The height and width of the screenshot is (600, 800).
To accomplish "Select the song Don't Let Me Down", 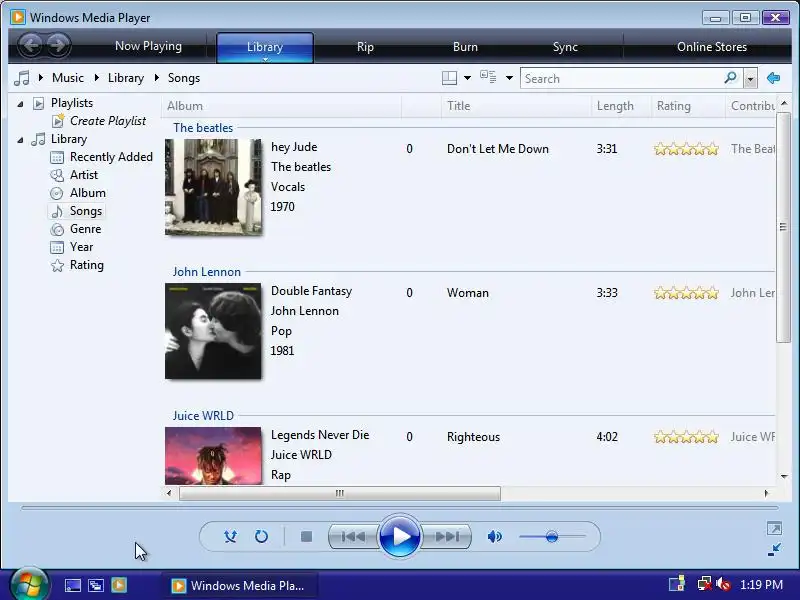I will pos(498,149).
